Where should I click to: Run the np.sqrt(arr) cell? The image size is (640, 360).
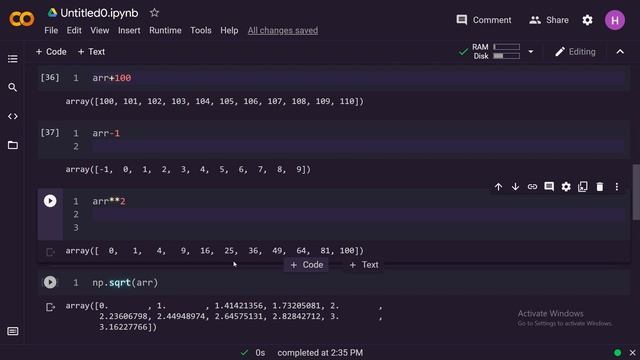[50, 282]
